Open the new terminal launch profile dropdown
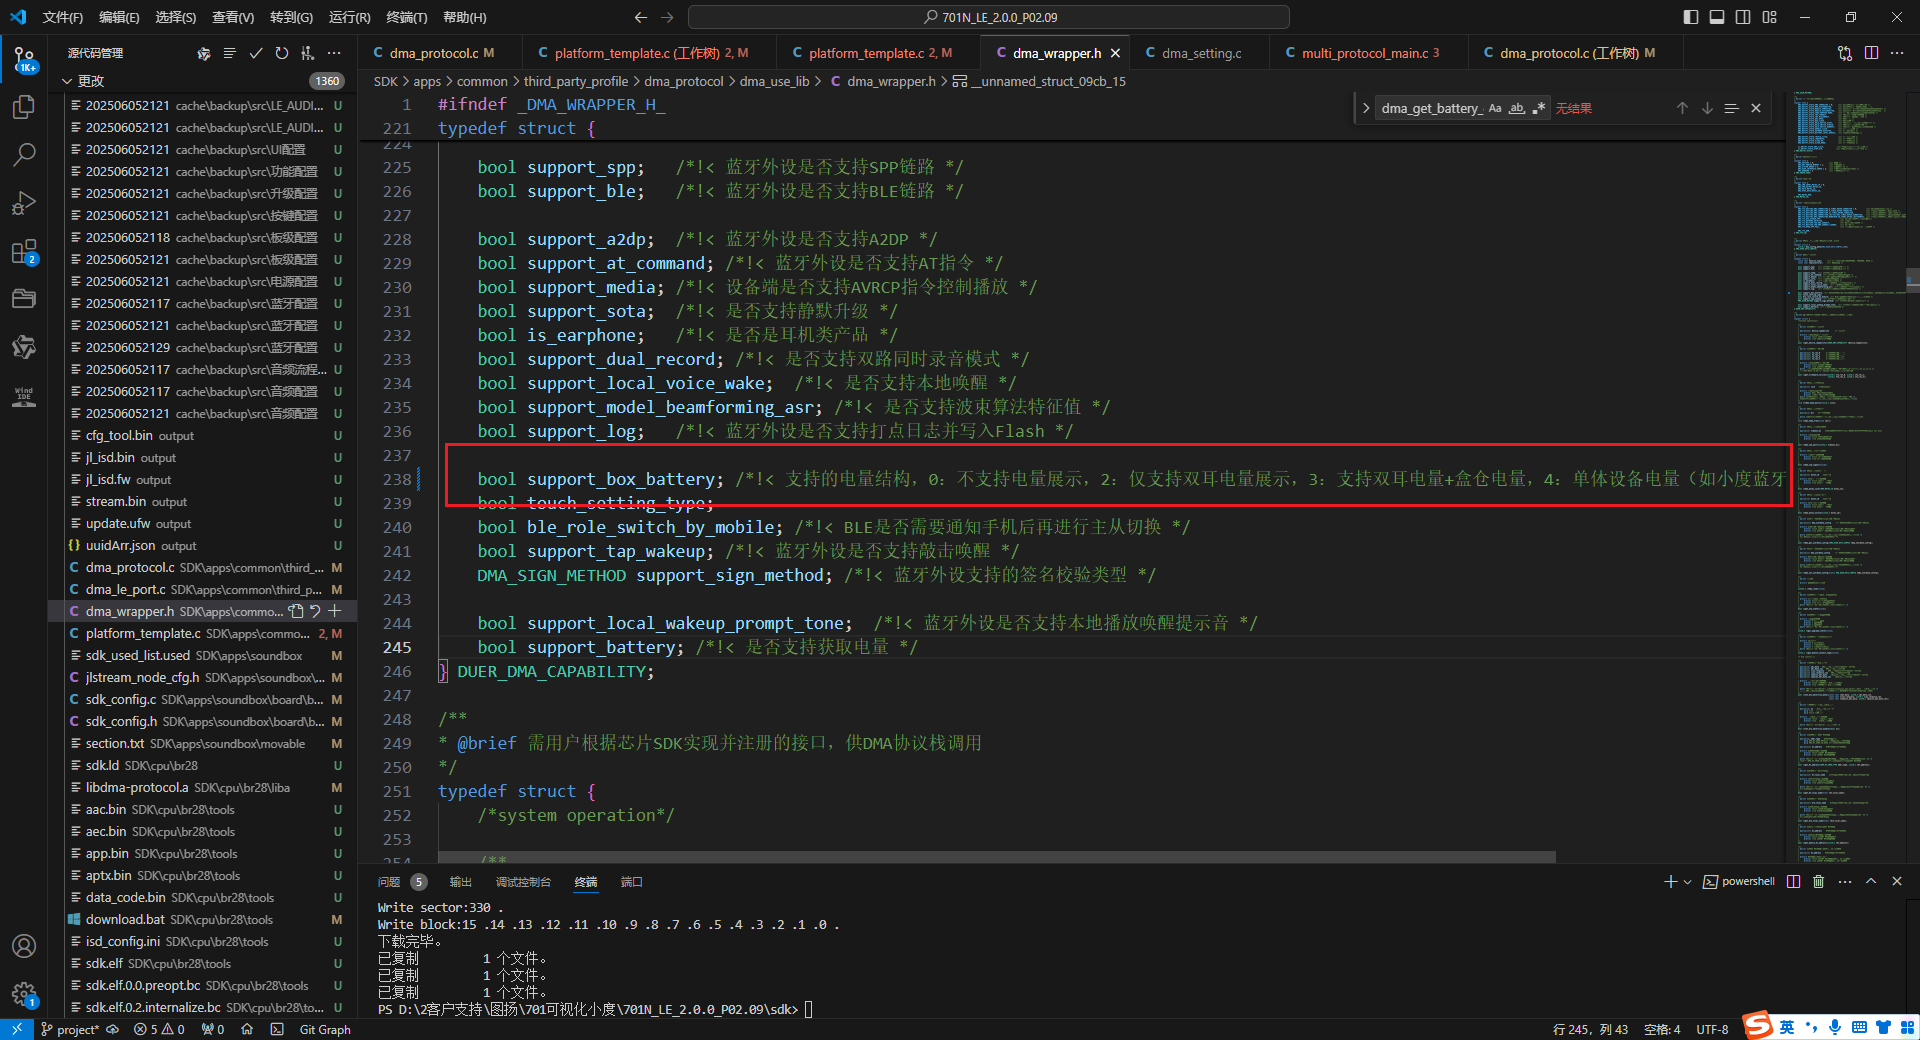 tap(1688, 881)
